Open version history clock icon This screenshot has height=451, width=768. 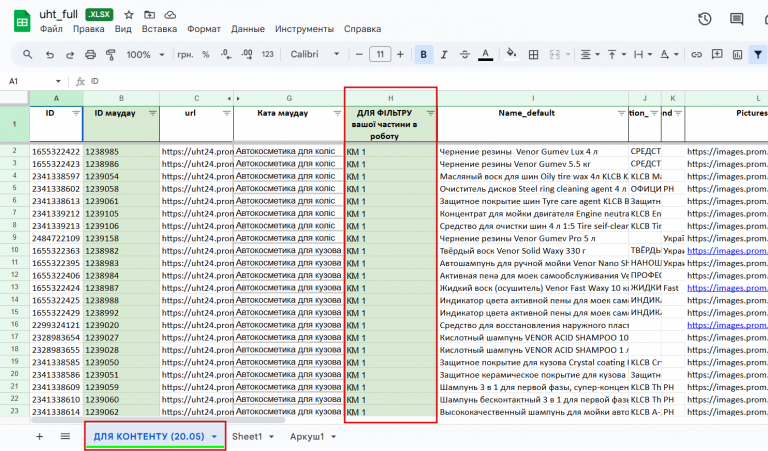click(x=705, y=19)
